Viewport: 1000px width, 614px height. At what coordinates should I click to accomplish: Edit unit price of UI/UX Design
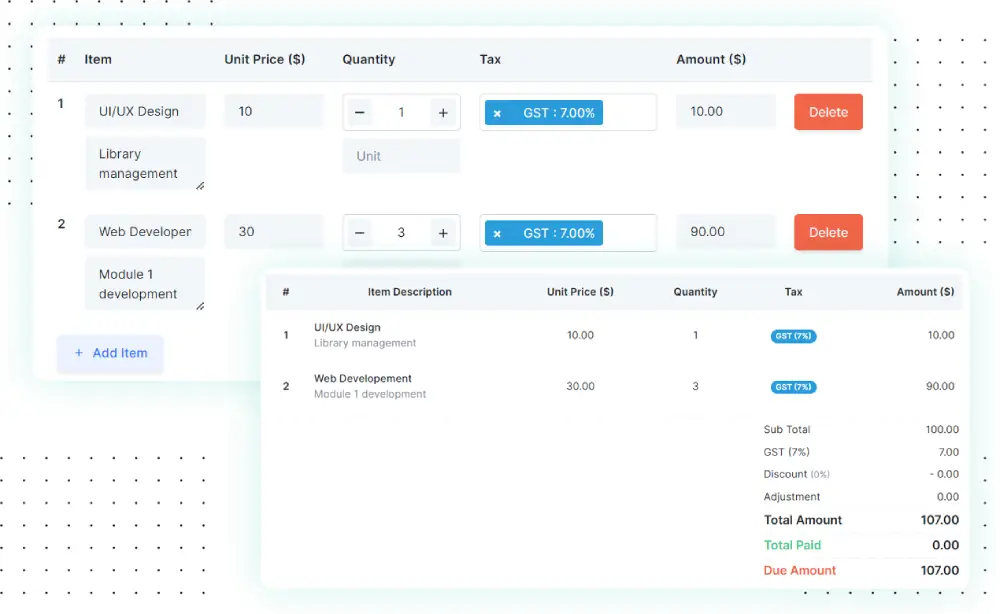pos(273,112)
